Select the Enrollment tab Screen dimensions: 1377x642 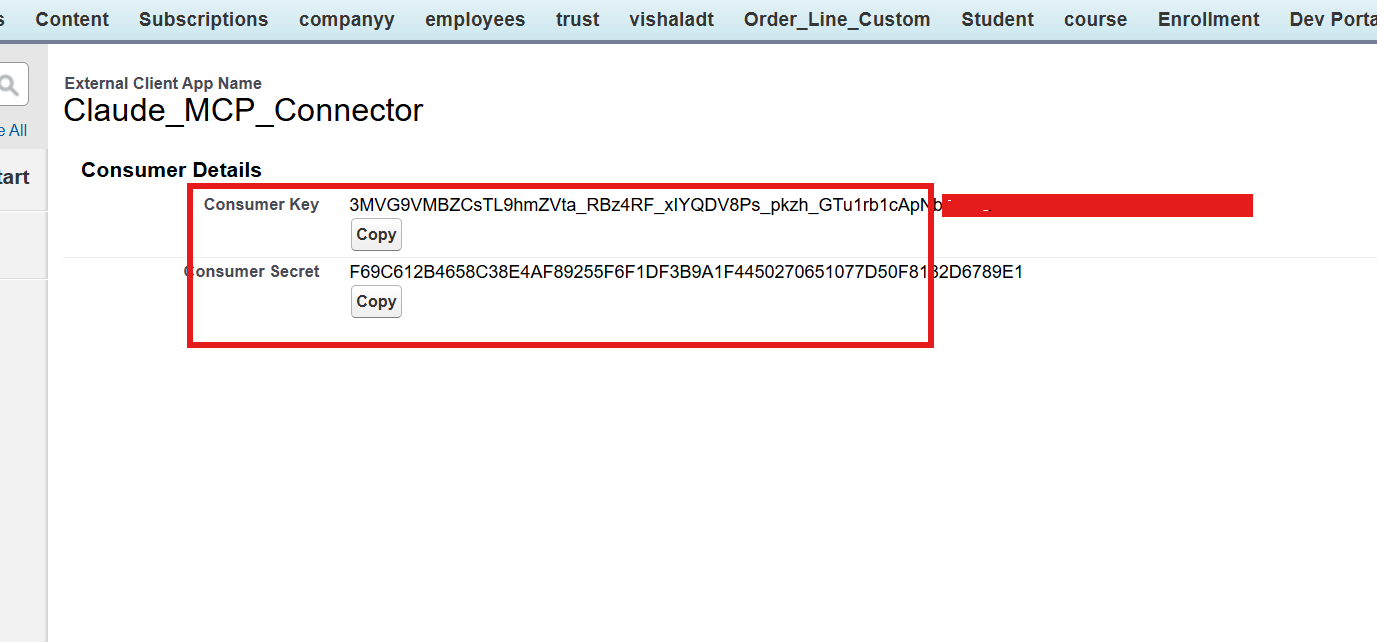(1209, 20)
